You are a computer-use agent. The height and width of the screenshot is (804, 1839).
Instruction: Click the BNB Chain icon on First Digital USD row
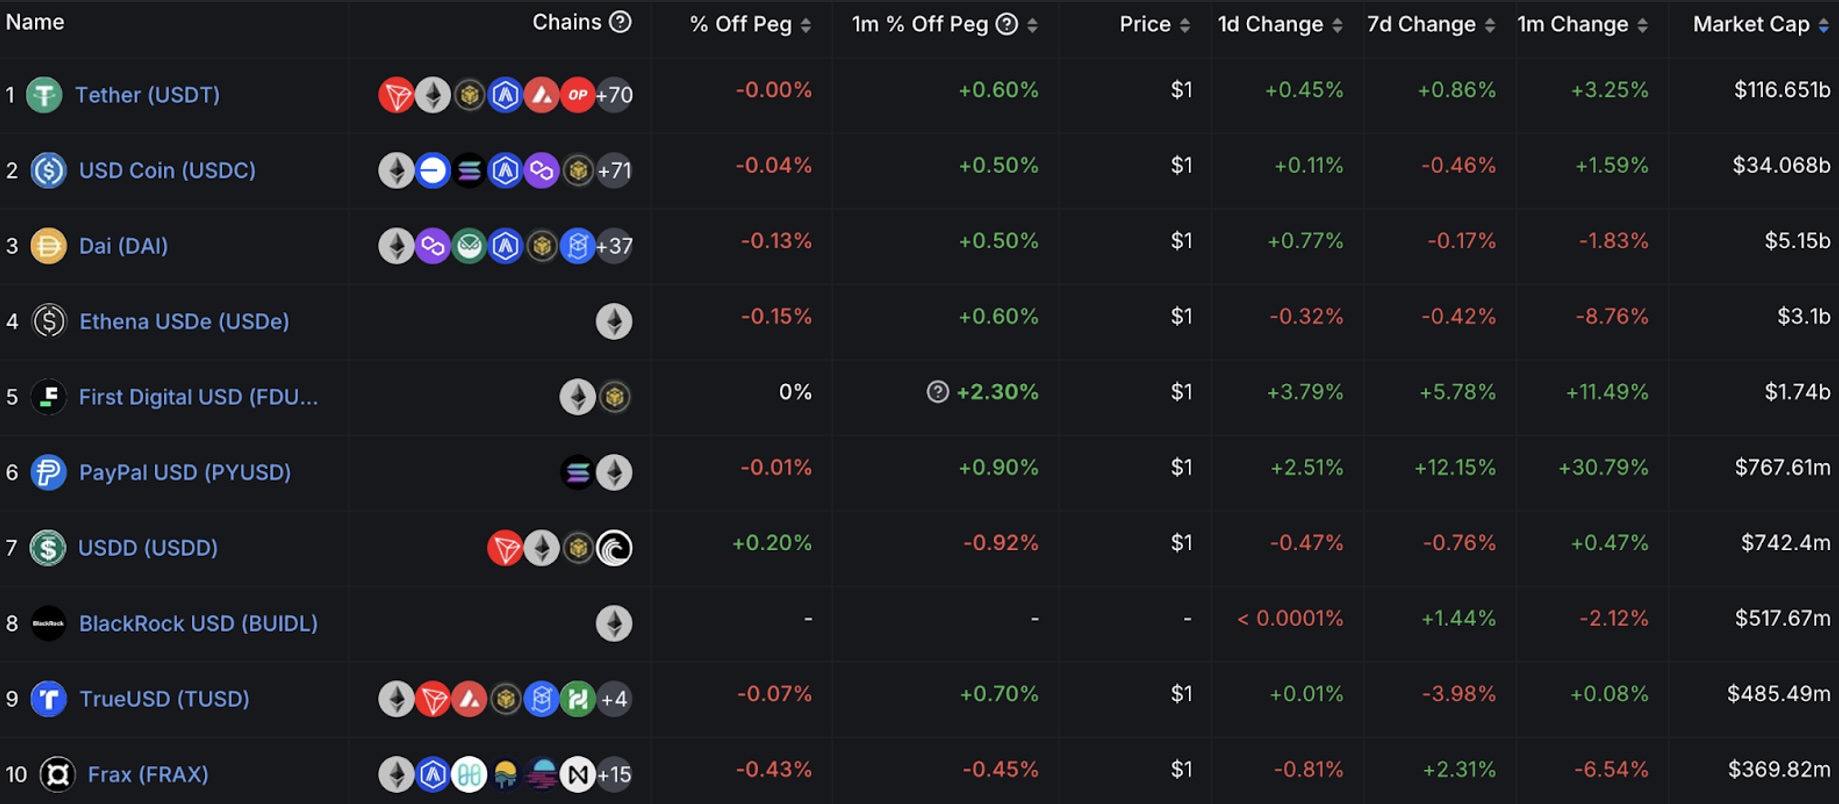click(x=615, y=396)
